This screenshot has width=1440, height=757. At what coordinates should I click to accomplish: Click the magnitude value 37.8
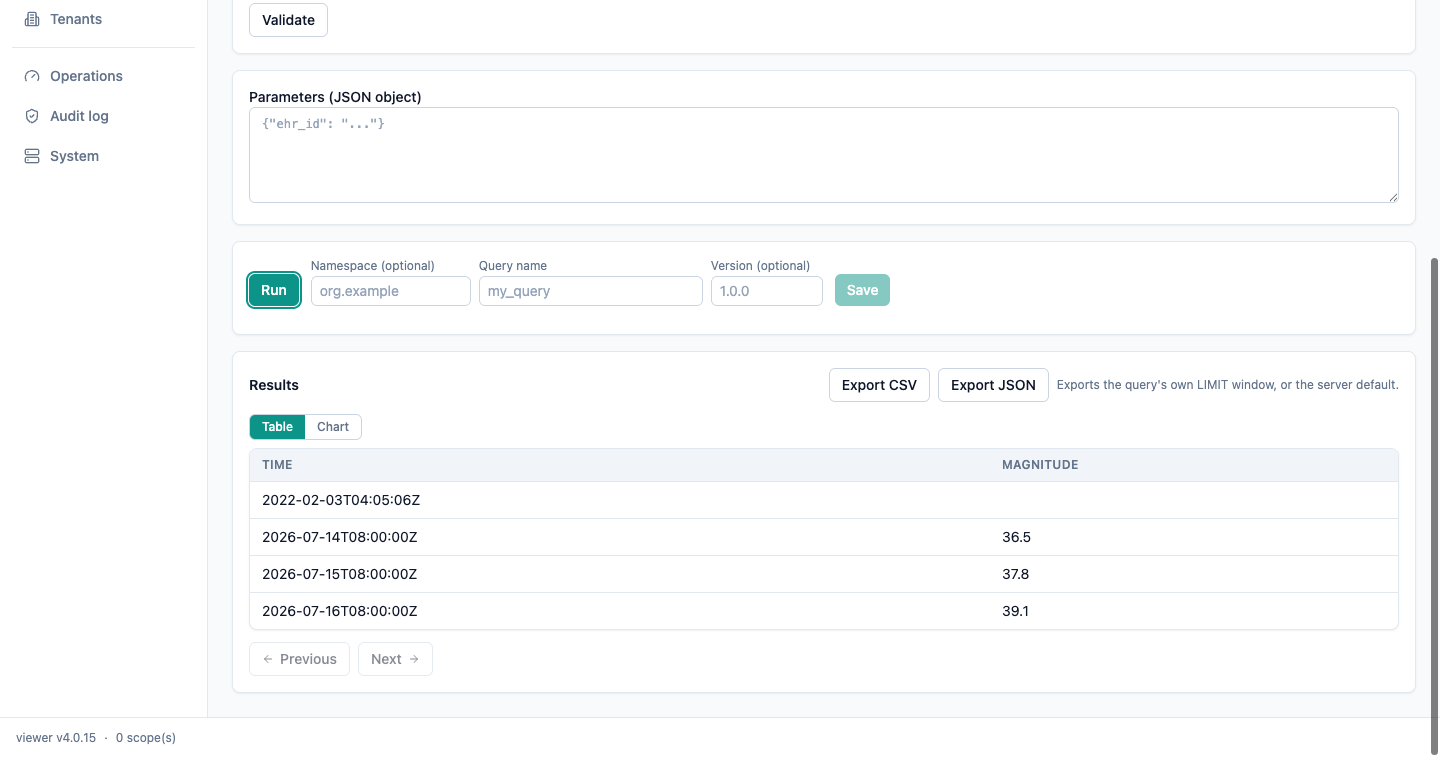pyautogui.click(x=1015, y=574)
